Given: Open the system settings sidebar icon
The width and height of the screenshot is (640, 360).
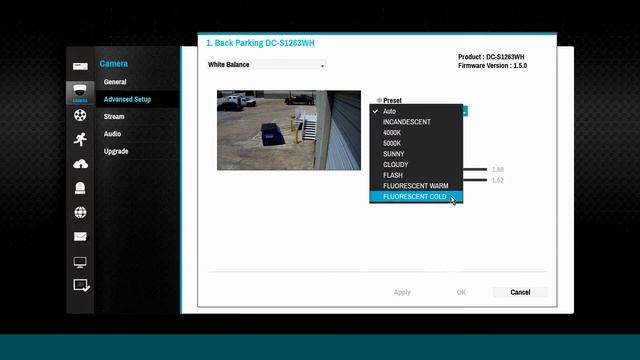Looking at the screenshot, I should pos(80,66).
